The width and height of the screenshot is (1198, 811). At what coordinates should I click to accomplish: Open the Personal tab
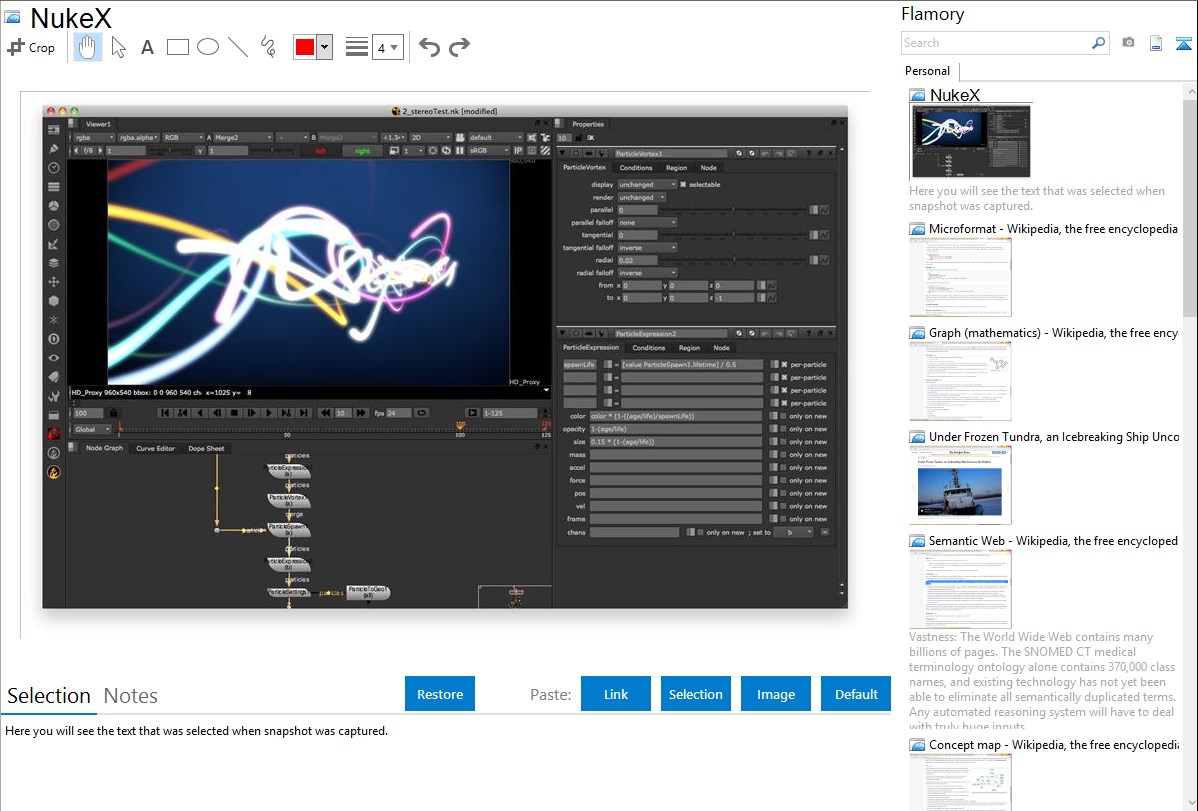pos(928,71)
